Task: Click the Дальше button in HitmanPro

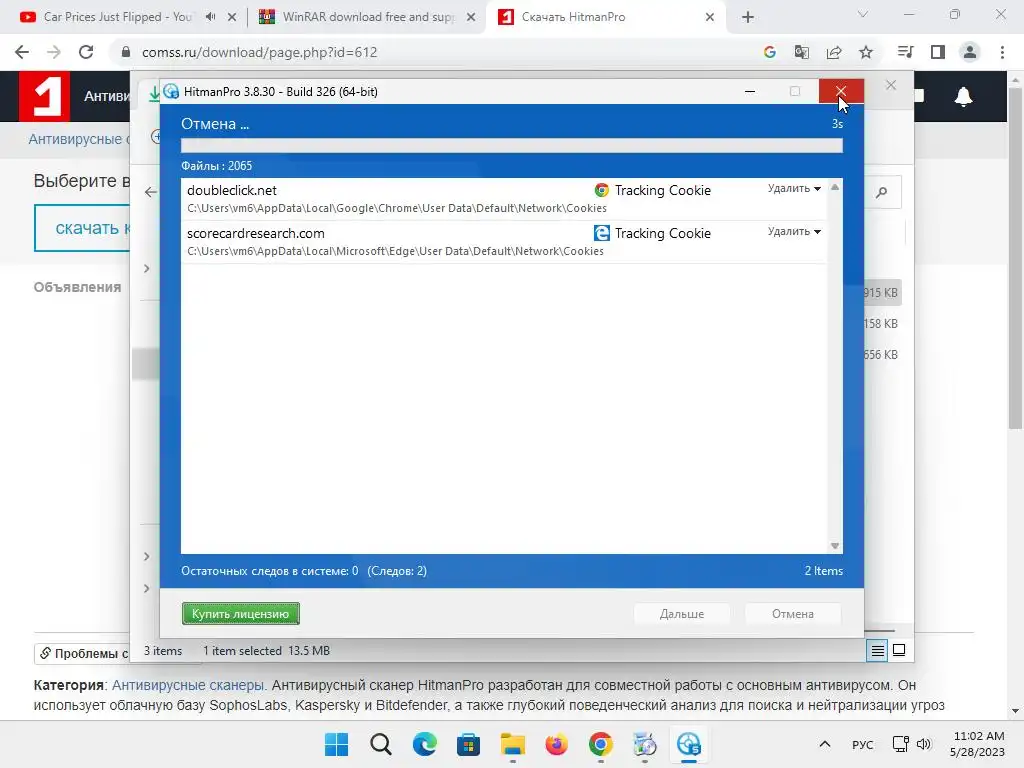Action: (x=681, y=614)
